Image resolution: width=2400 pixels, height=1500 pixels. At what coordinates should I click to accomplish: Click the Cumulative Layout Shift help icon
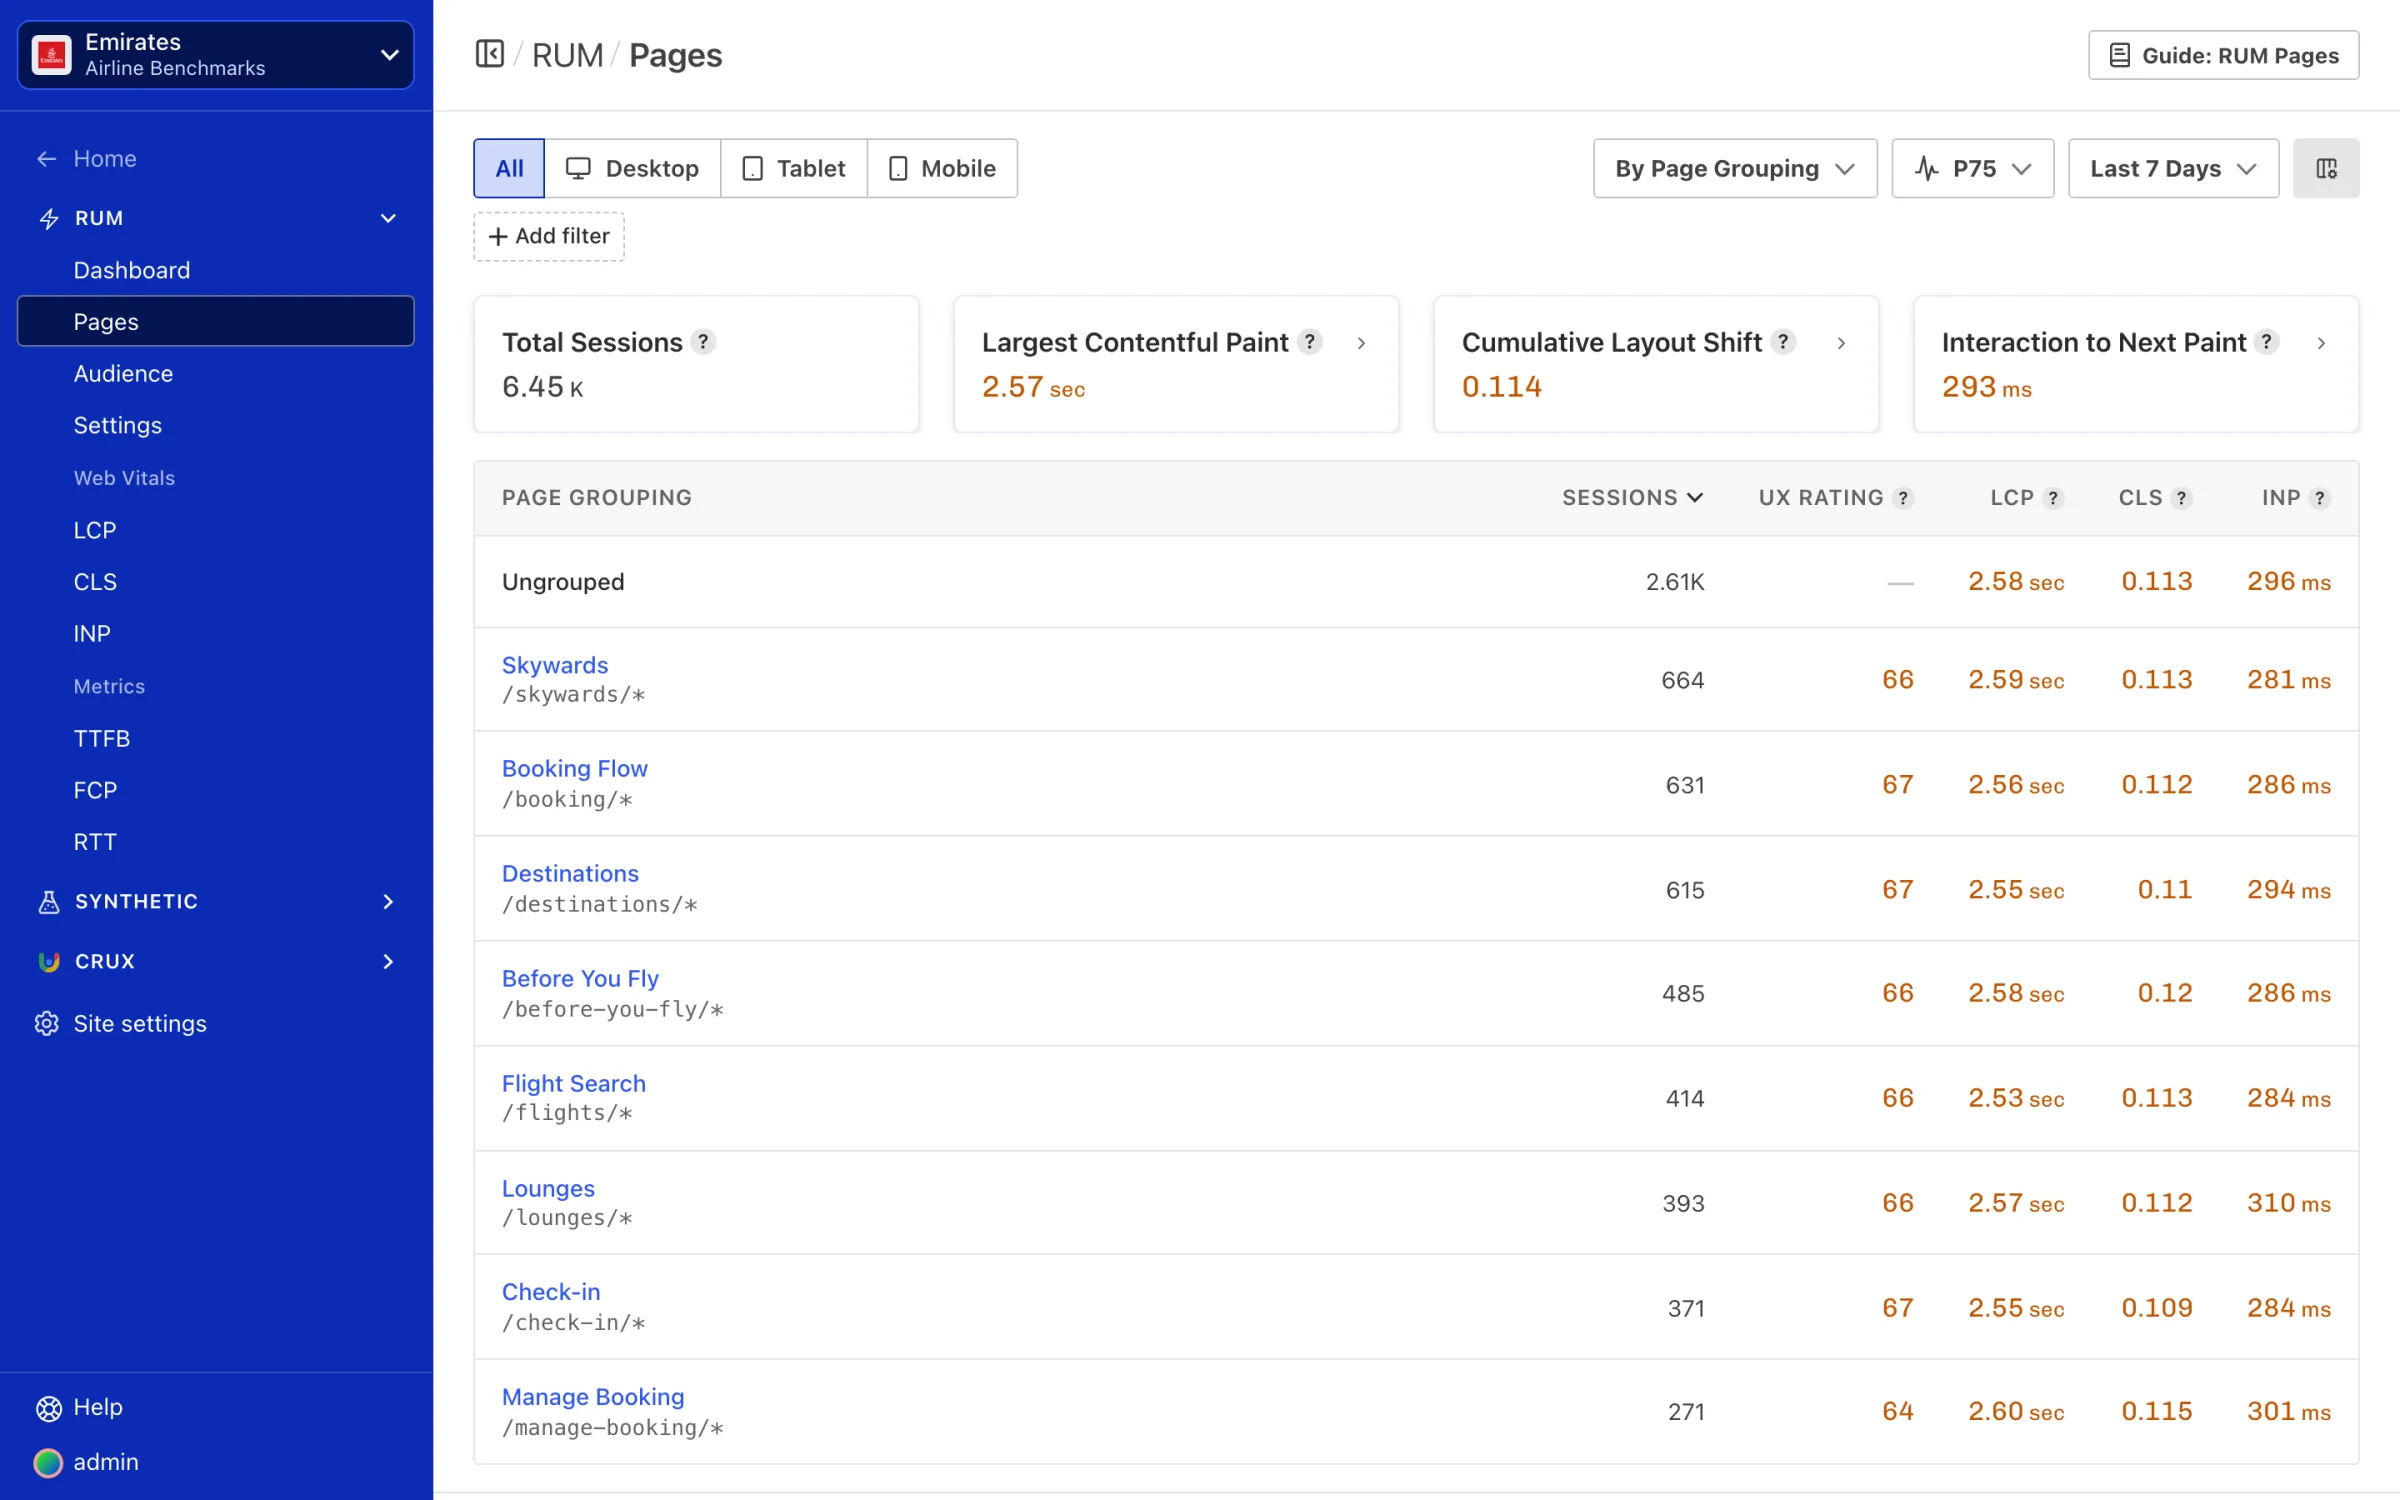(x=1783, y=342)
